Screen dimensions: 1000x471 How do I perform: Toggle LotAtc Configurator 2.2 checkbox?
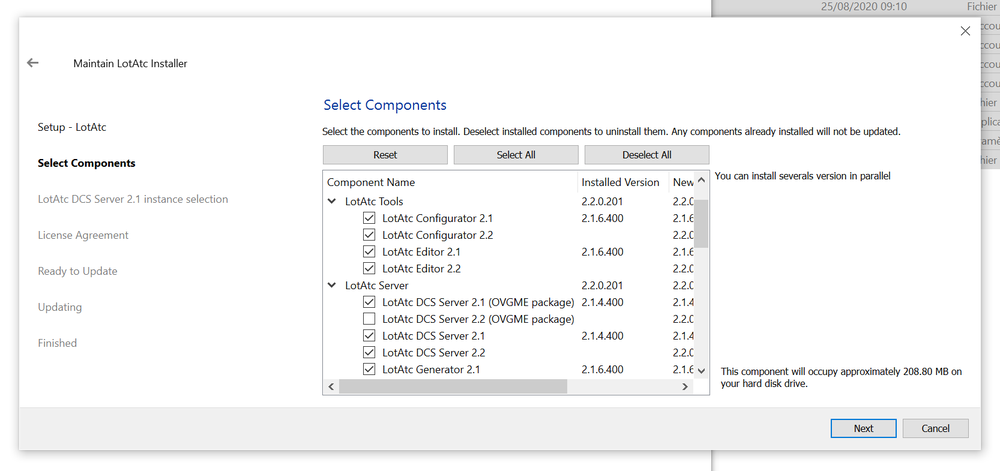(x=369, y=235)
